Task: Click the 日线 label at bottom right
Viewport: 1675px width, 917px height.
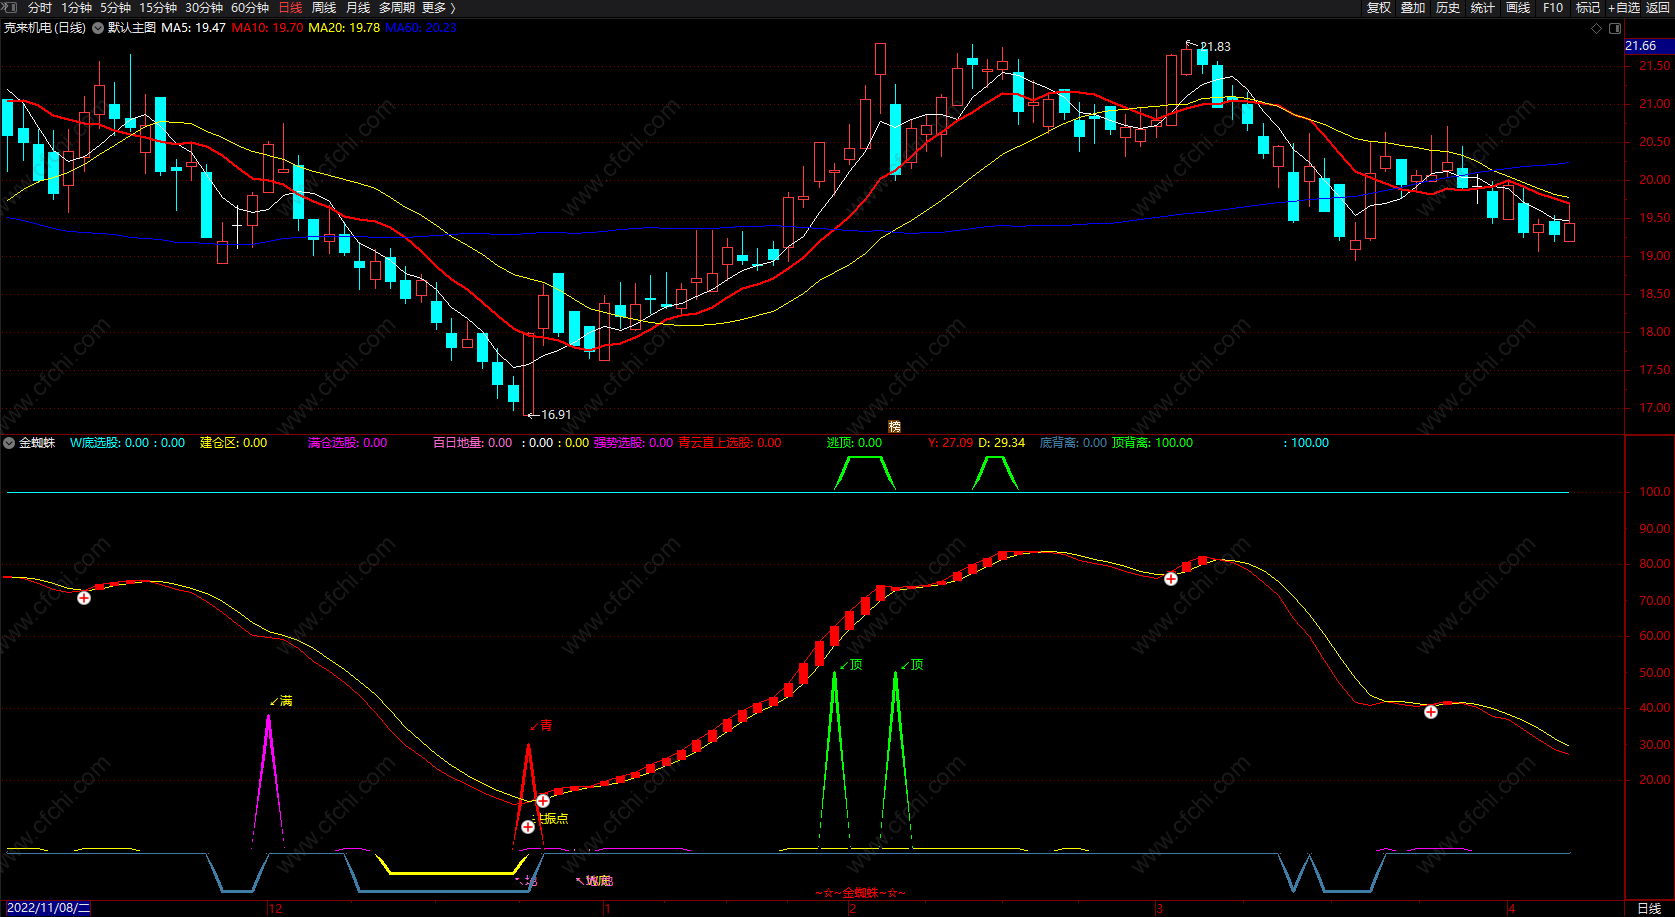Action: [x=1649, y=909]
